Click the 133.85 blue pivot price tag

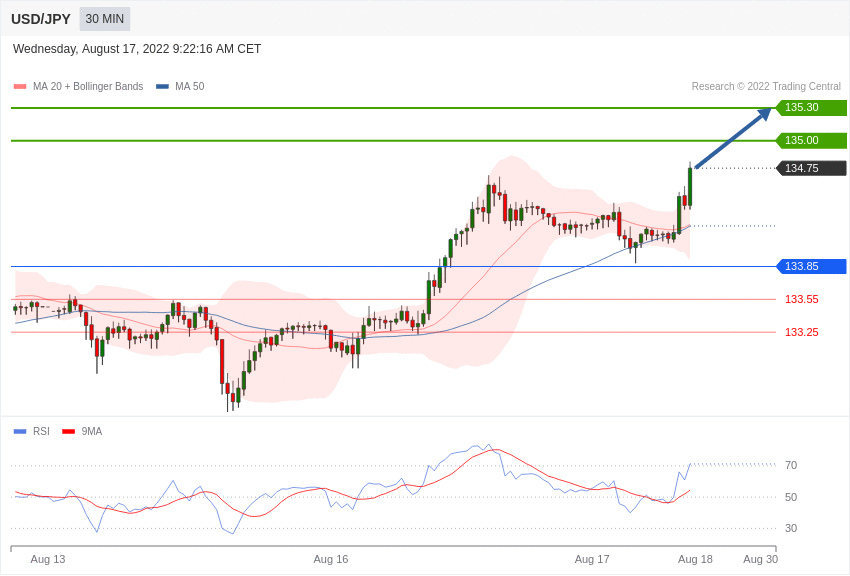[x=811, y=267]
